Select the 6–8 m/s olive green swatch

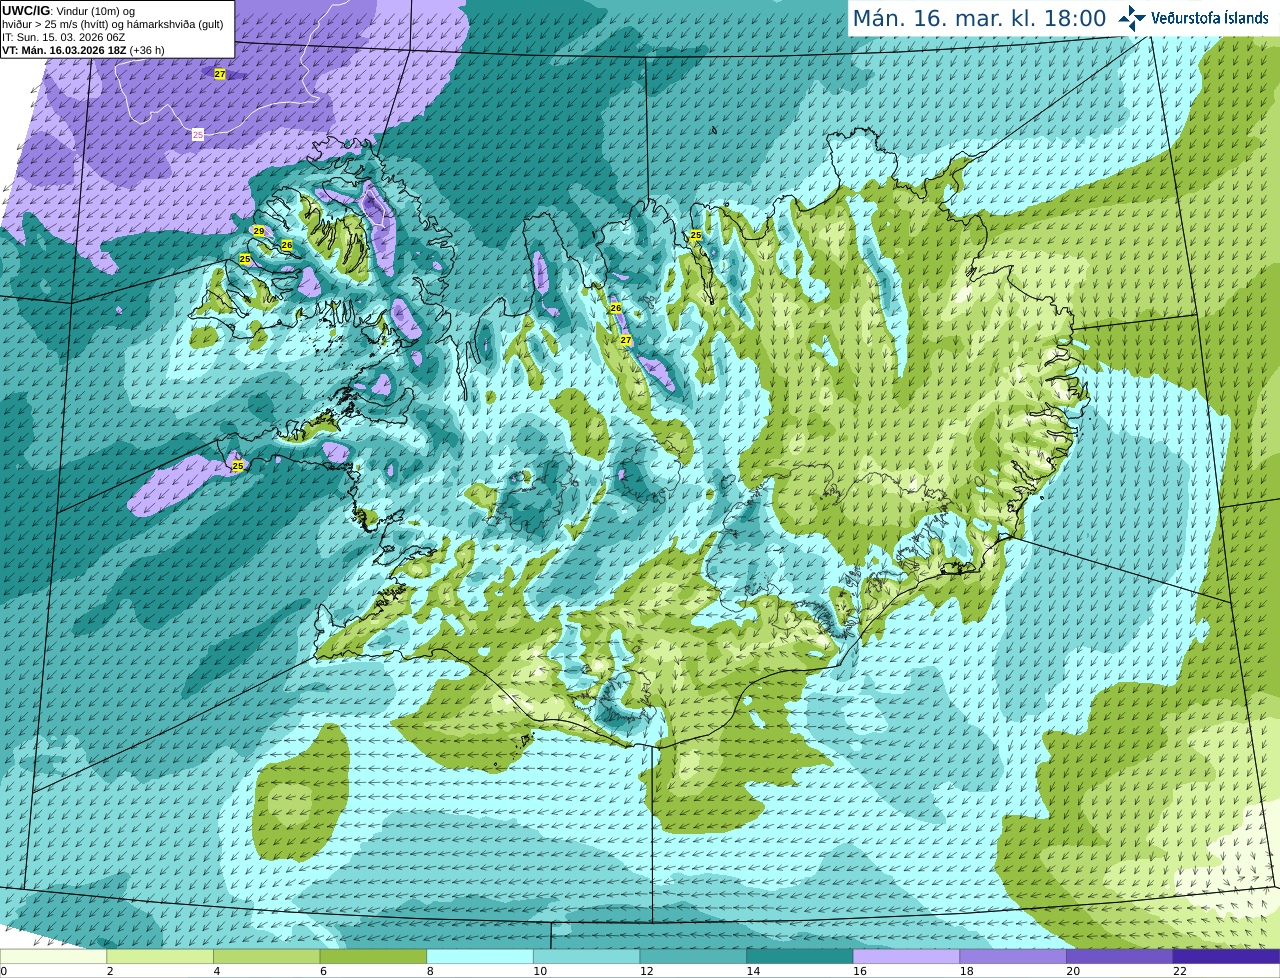(x=373, y=956)
